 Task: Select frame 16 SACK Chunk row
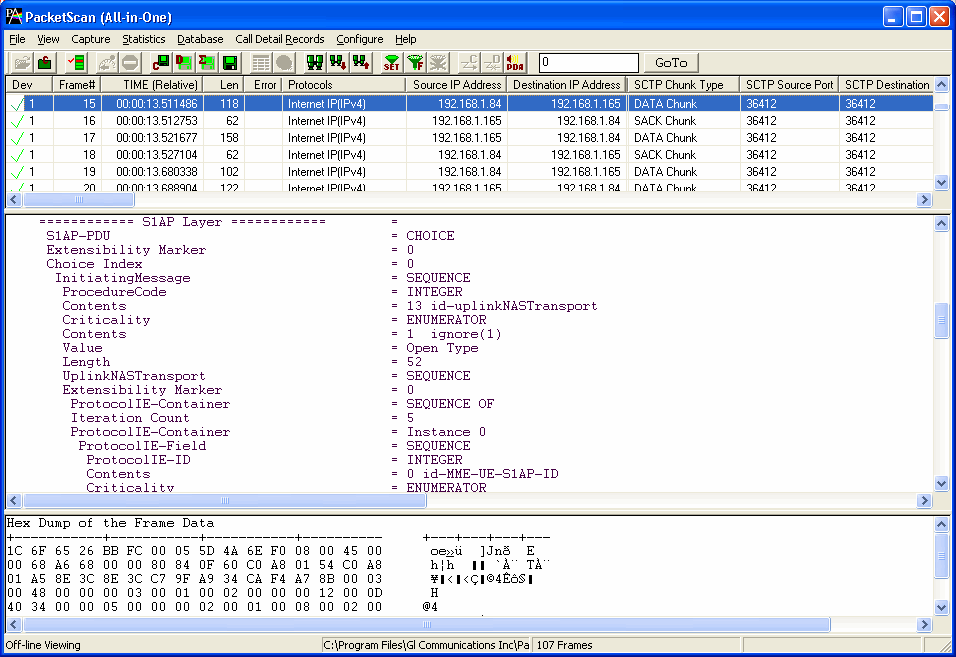pyautogui.click(x=469, y=121)
